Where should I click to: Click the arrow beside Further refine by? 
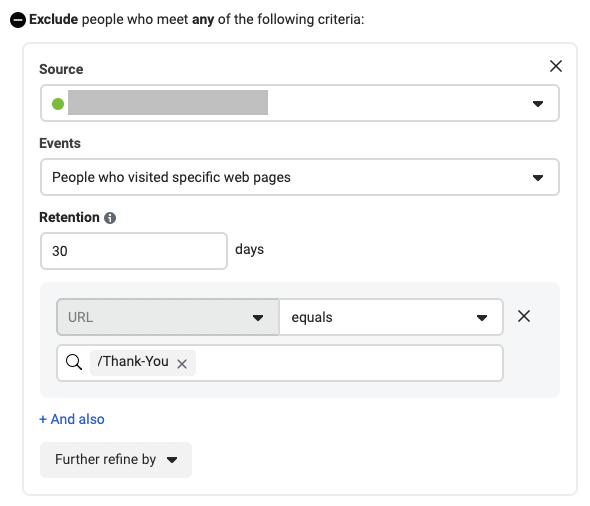172,460
